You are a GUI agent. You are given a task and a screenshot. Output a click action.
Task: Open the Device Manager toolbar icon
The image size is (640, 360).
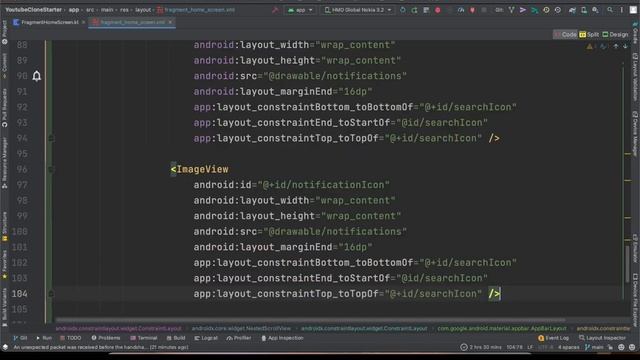tap(584, 10)
